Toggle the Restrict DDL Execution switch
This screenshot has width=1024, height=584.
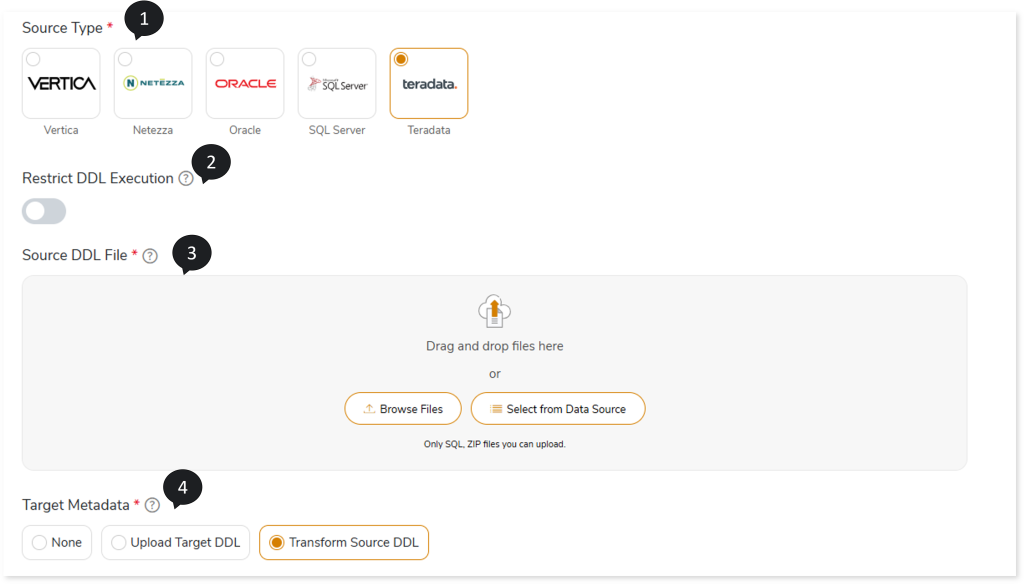pyautogui.click(x=44, y=211)
